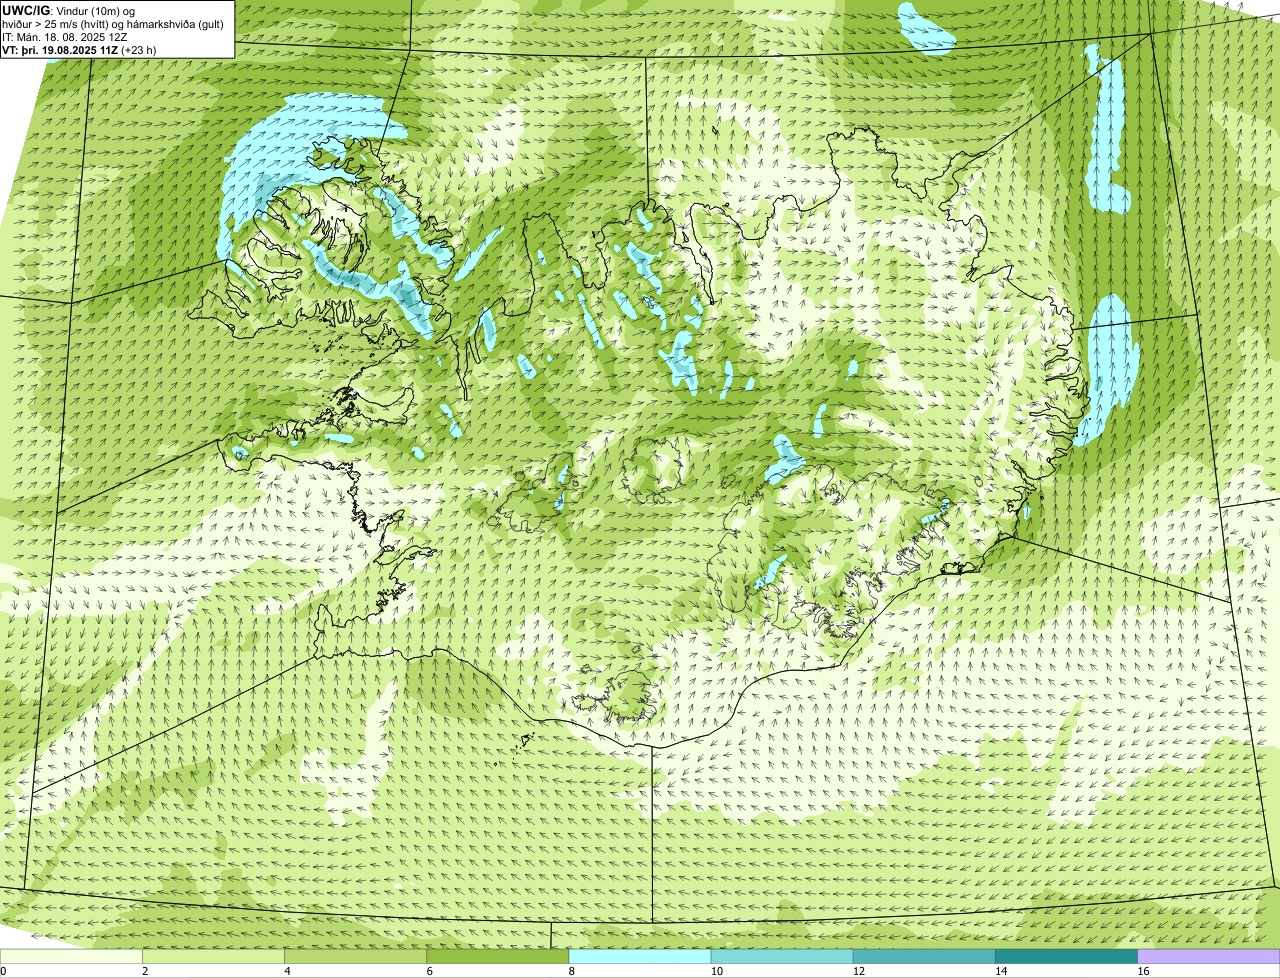Select the 2–4 legend color segment
The height and width of the screenshot is (978, 1280).
click(214, 956)
